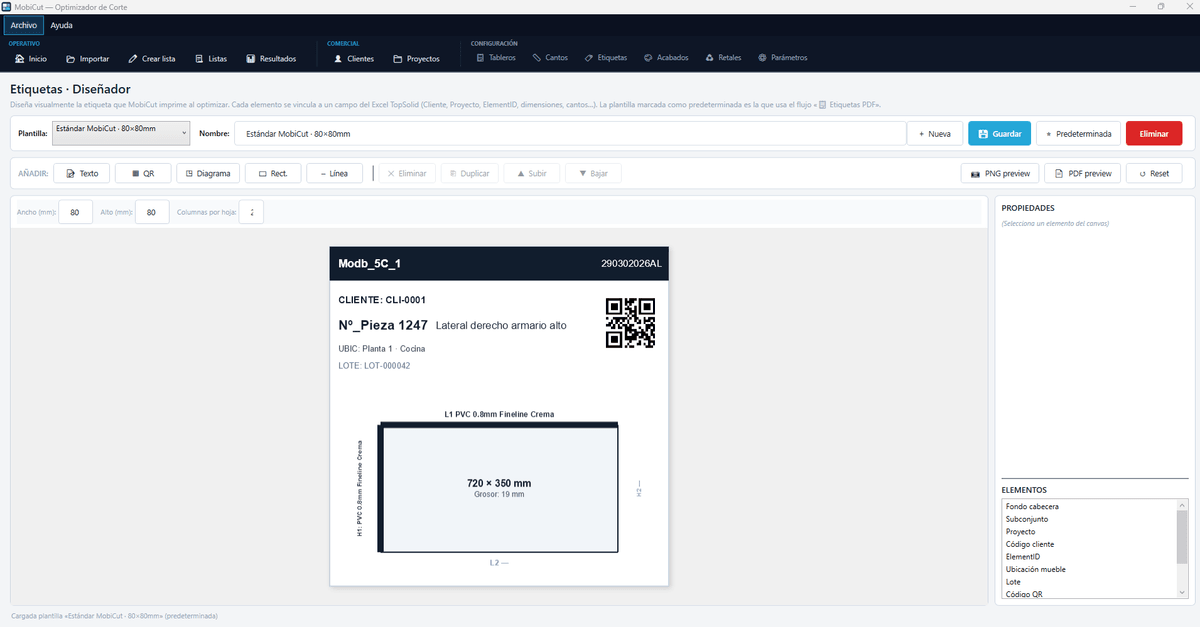Open the Inicio home icon

[x=20, y=59]
